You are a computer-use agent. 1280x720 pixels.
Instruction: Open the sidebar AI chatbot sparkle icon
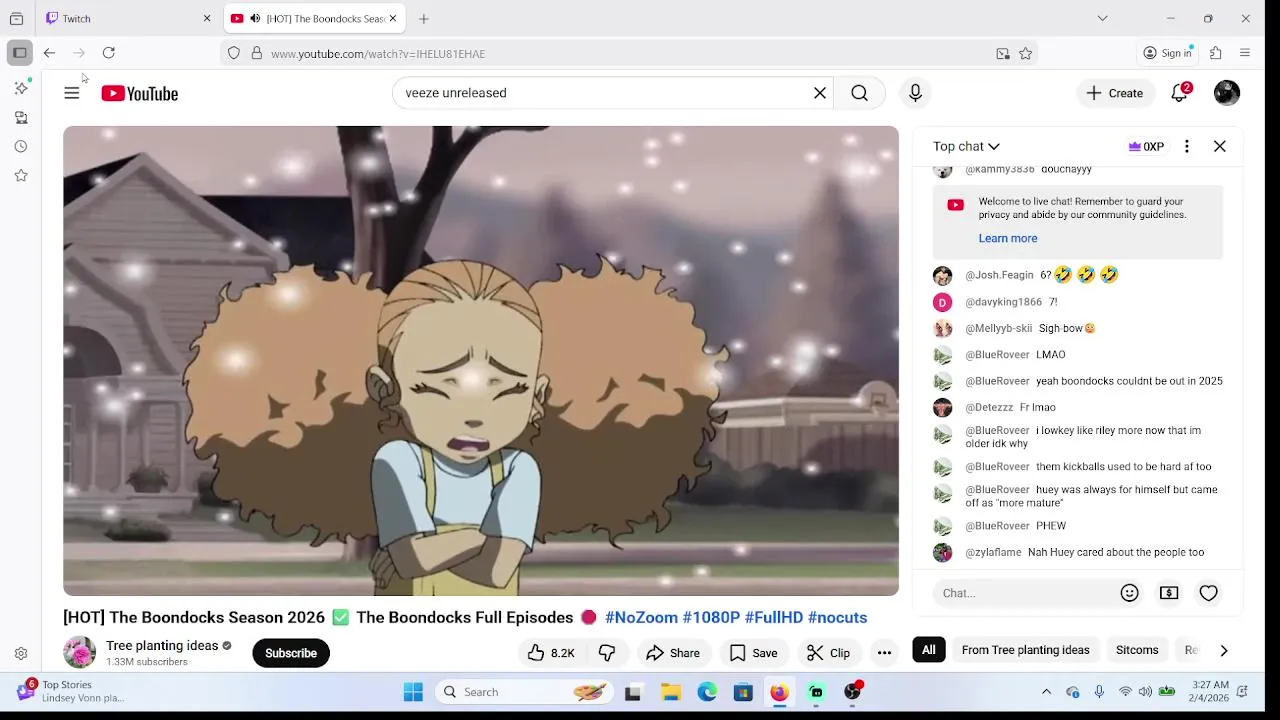21,88
